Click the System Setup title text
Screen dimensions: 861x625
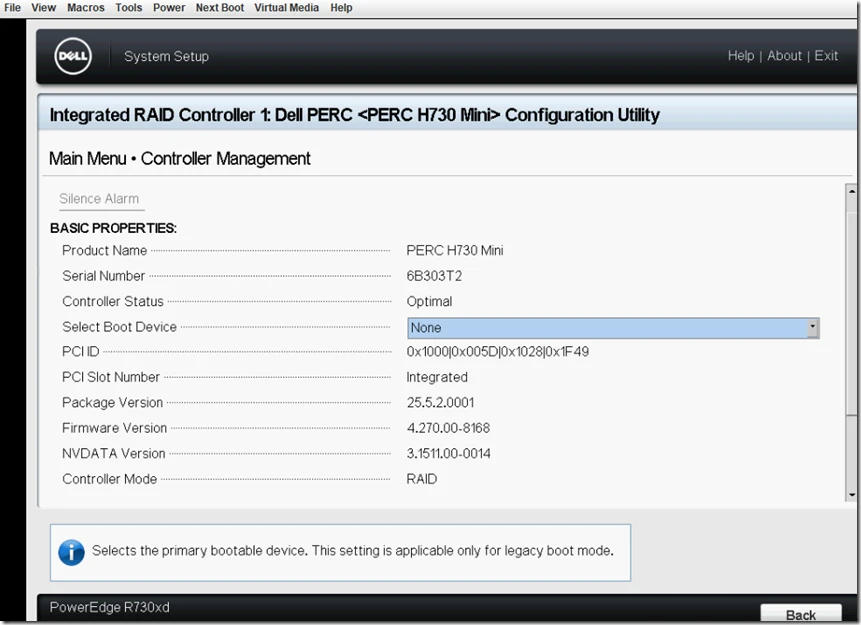(x=166, y=57)
